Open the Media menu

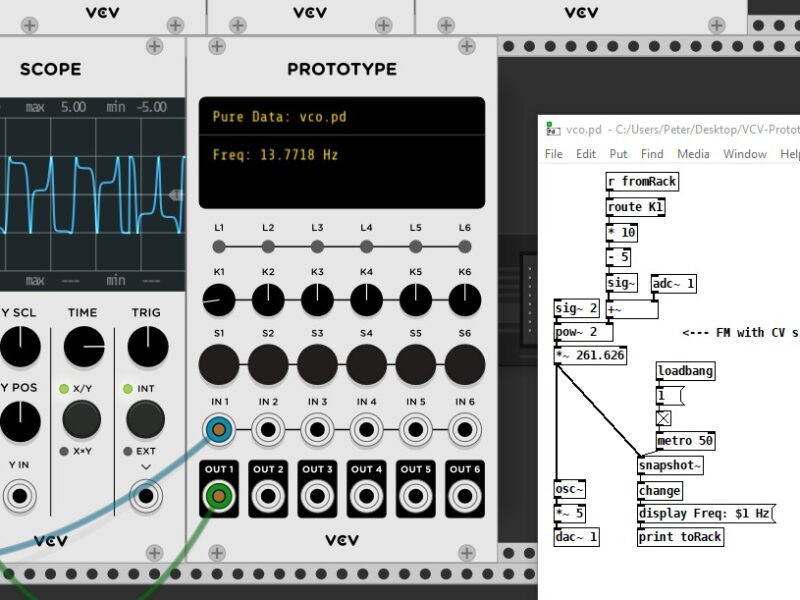pyautogui.click(x=693, y=154)
